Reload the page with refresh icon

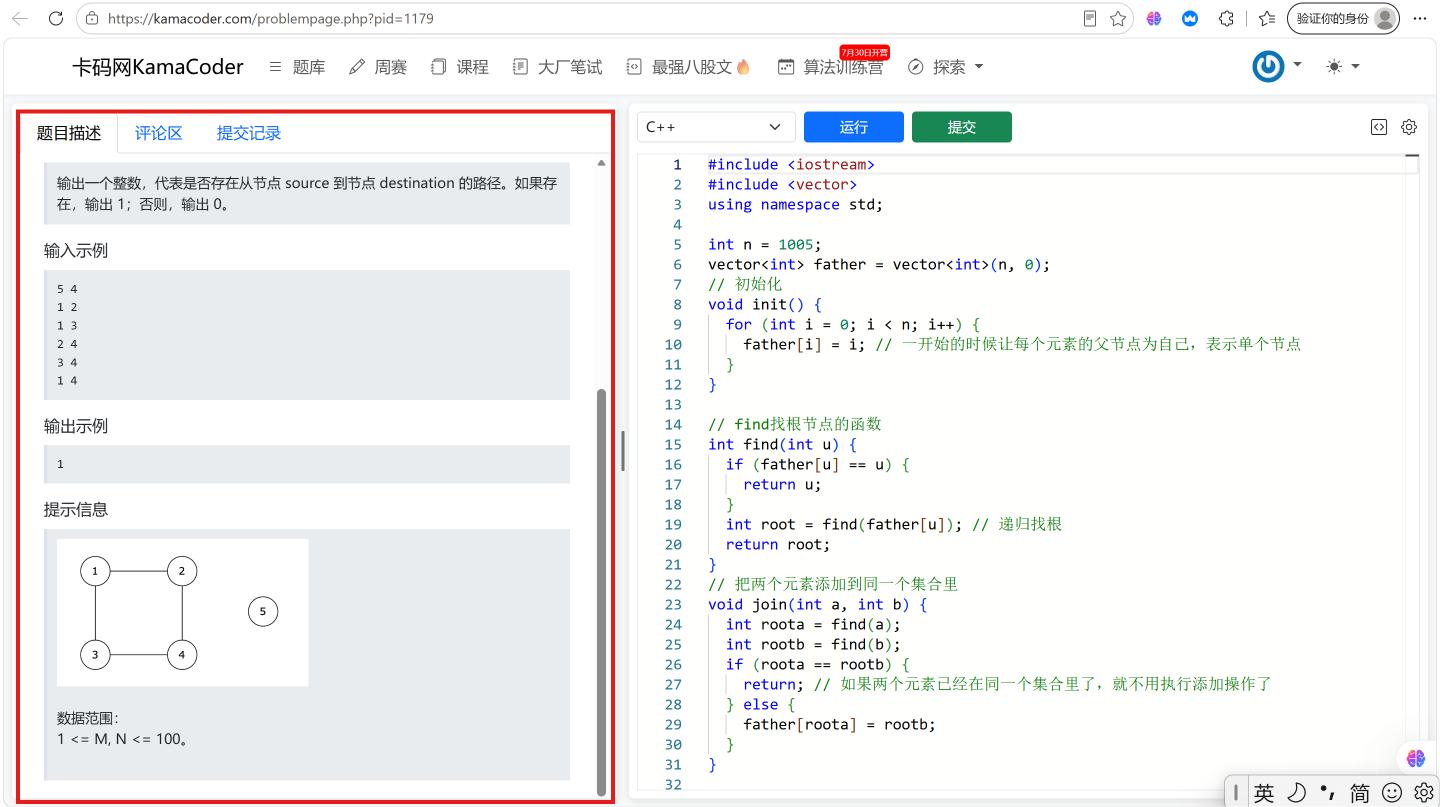56,18
